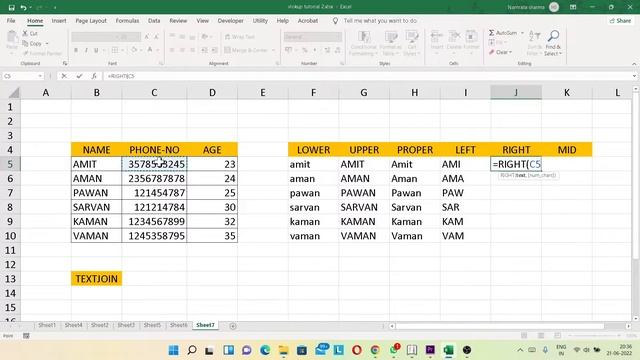The image size is (640, 360).
Task: Click age cell with 32
Action: tap(212, 222)
